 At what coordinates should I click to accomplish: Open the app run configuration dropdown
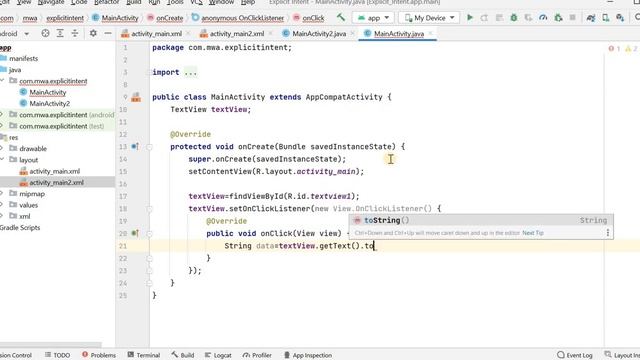373,18
